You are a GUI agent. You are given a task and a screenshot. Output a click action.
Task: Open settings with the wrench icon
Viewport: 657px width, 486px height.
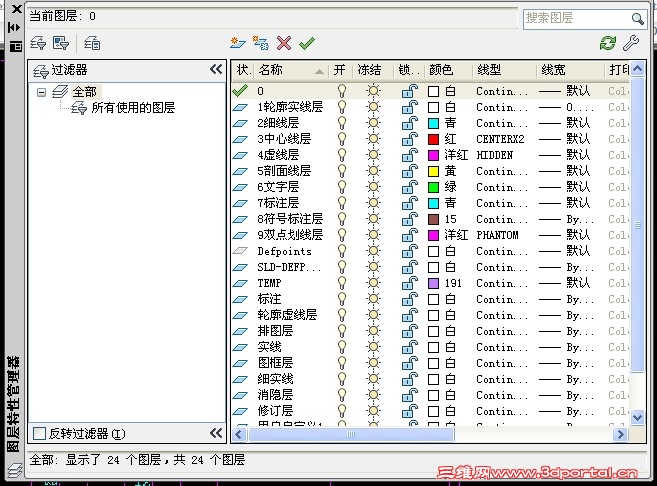pyautogui.click(x=631, y=43)
